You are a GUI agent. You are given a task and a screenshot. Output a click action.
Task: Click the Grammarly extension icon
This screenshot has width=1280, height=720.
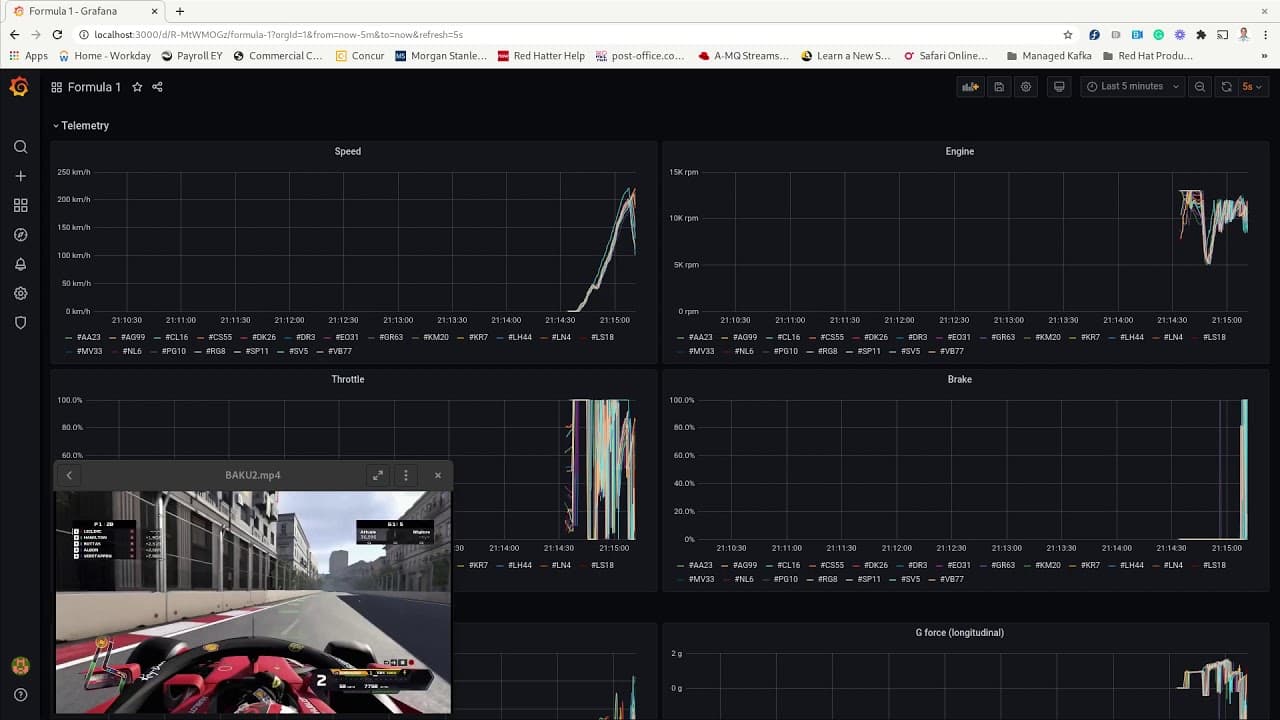coord(1159,34)
